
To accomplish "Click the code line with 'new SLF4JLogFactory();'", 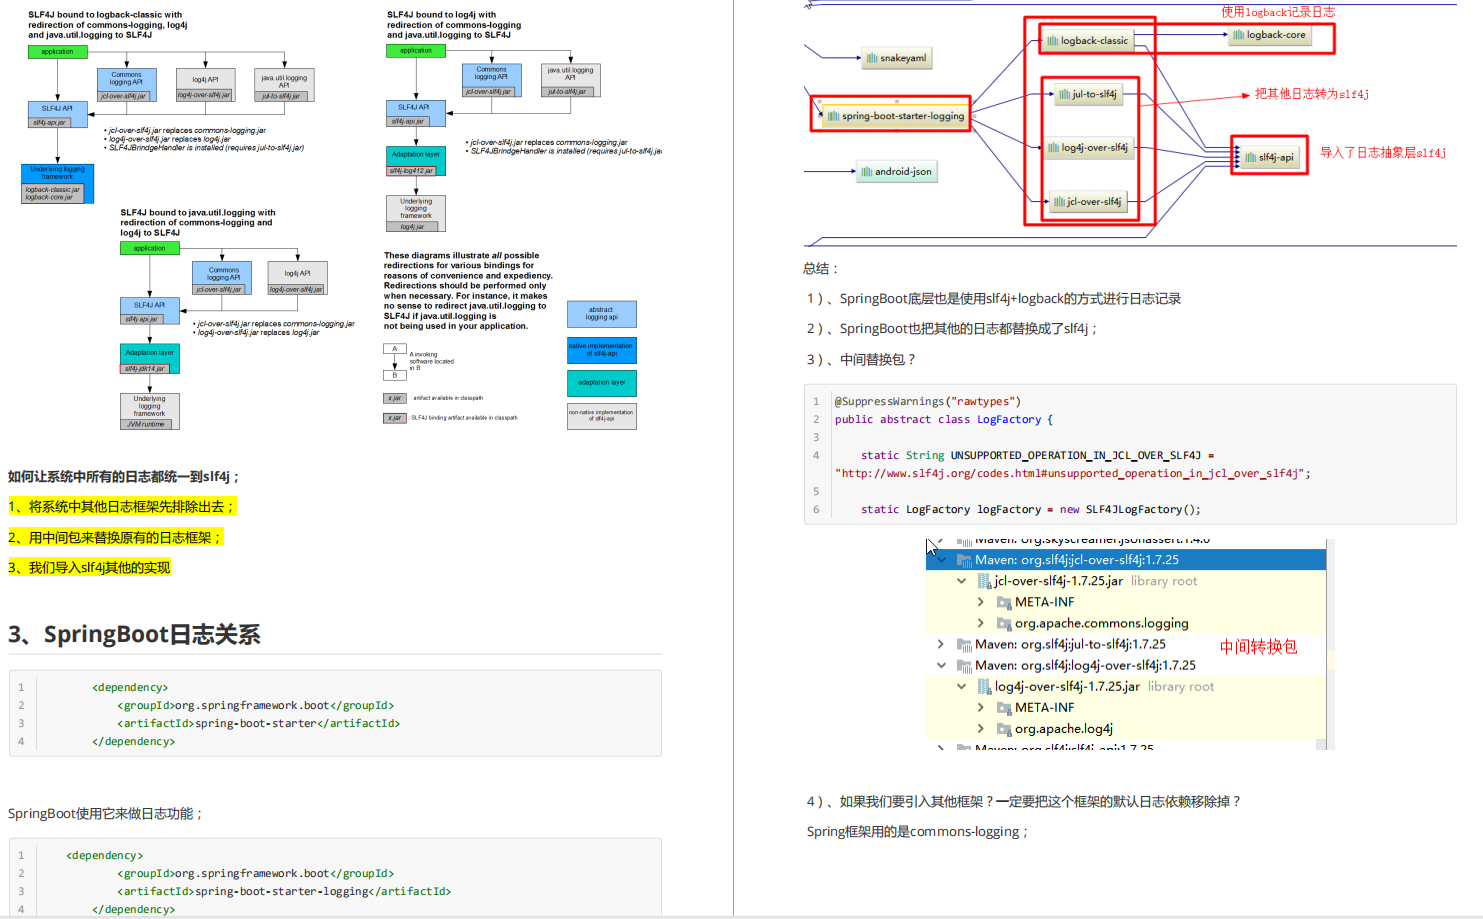I will click(x=1031, y=510).
